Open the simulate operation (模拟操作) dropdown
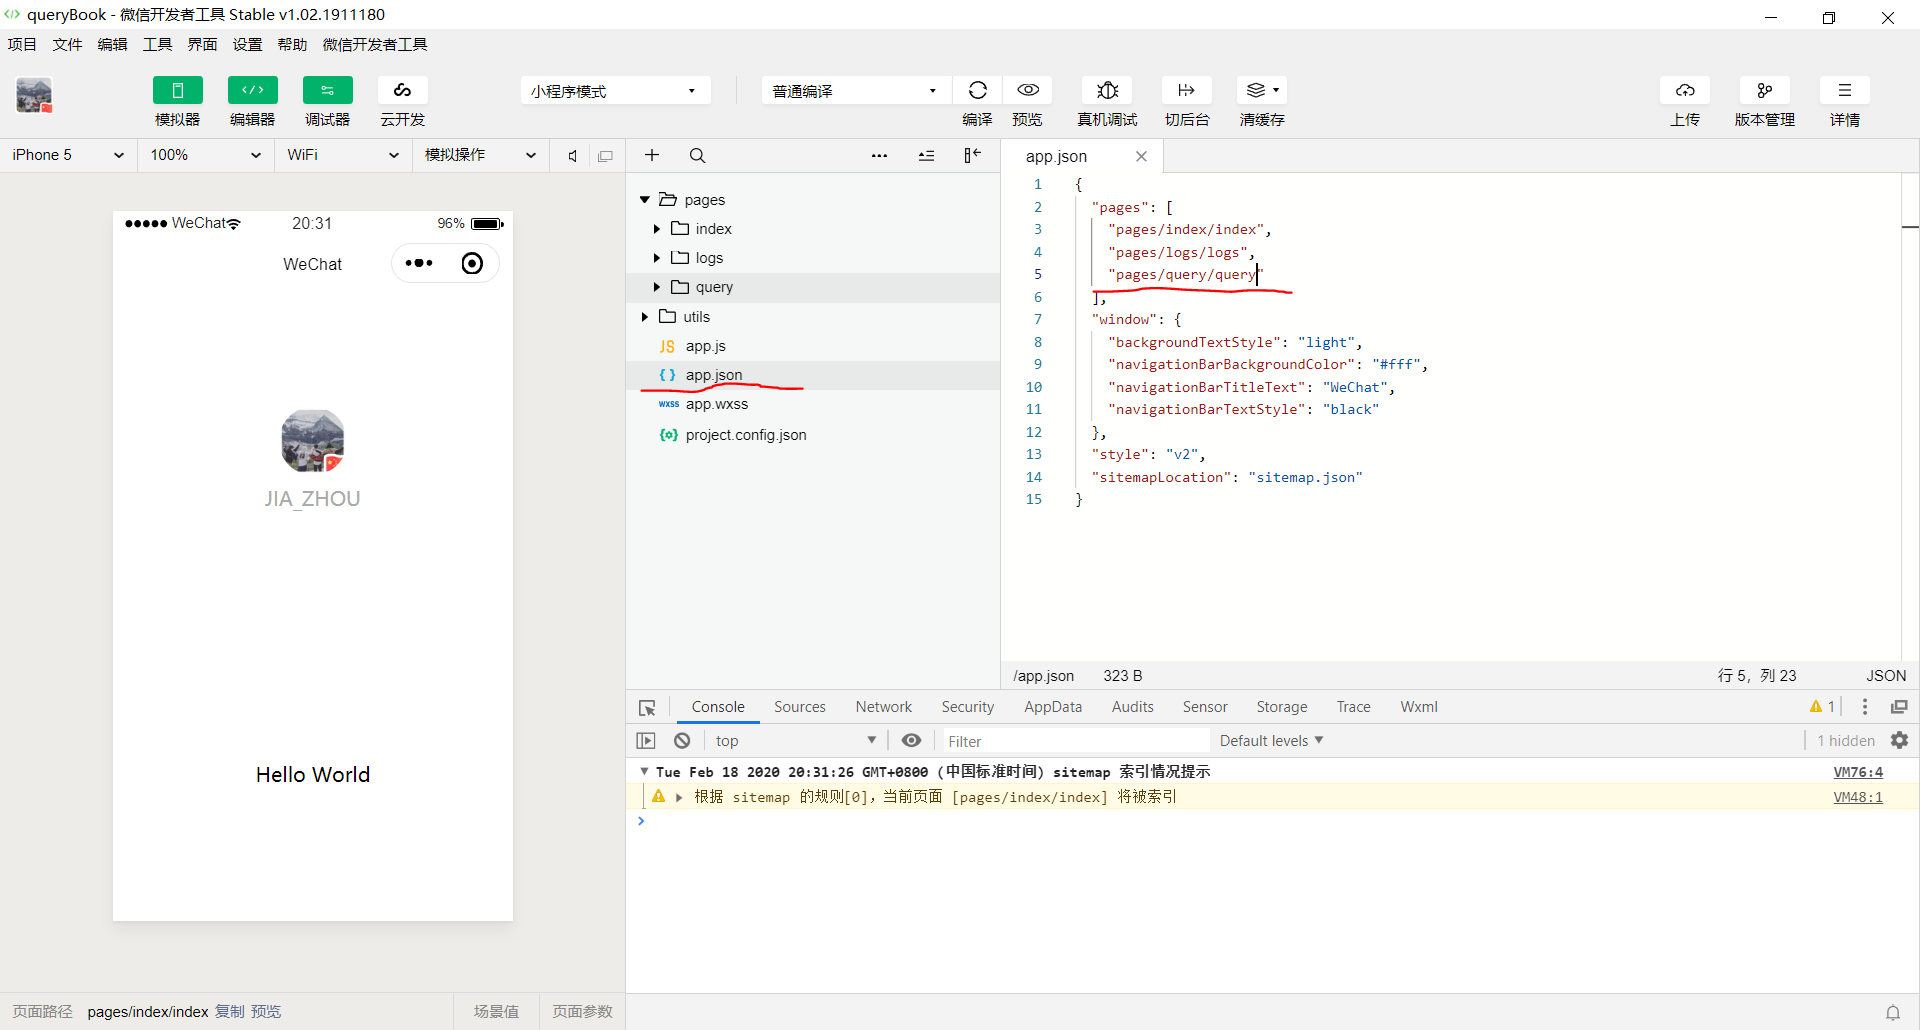The width and height of the screenshot is (1920, 1030). click(481, 155)
